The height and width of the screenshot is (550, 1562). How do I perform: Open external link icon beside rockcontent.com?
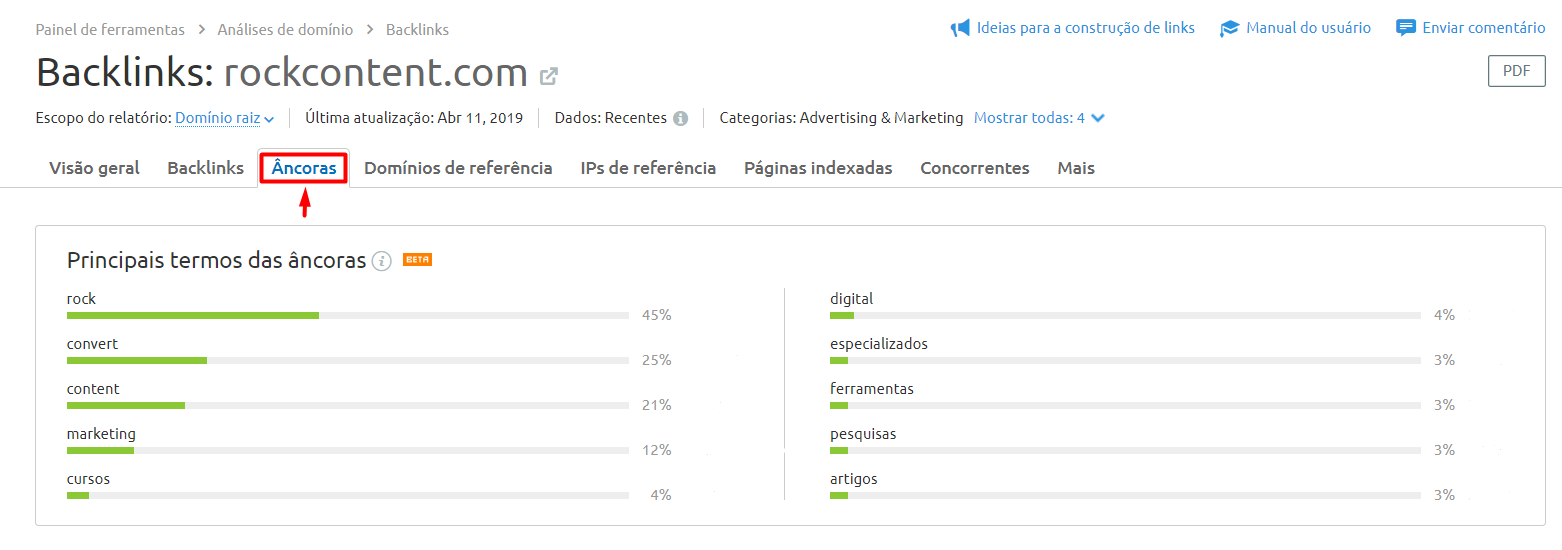(x=549, y=75)
